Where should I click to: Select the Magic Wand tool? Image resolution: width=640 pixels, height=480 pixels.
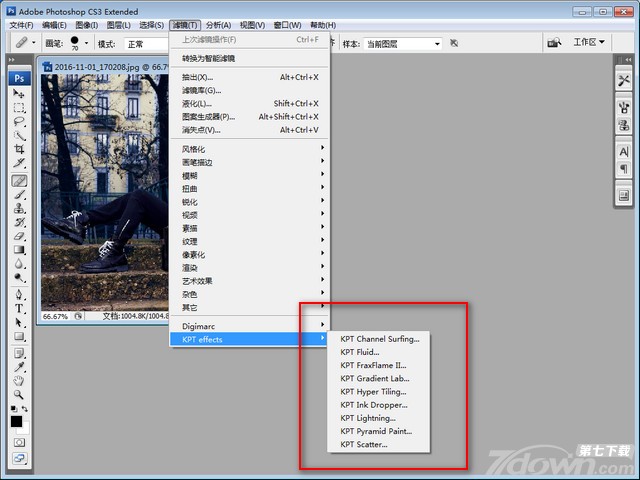pos(19,135)
